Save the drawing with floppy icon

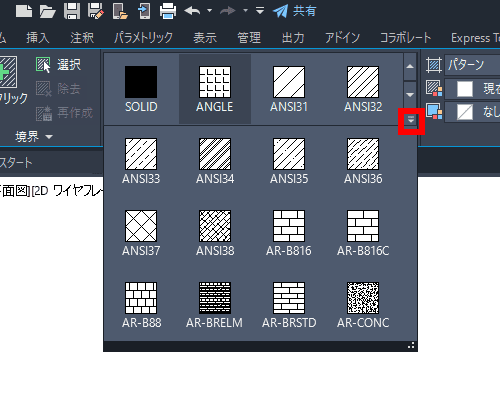pos(72,11)
